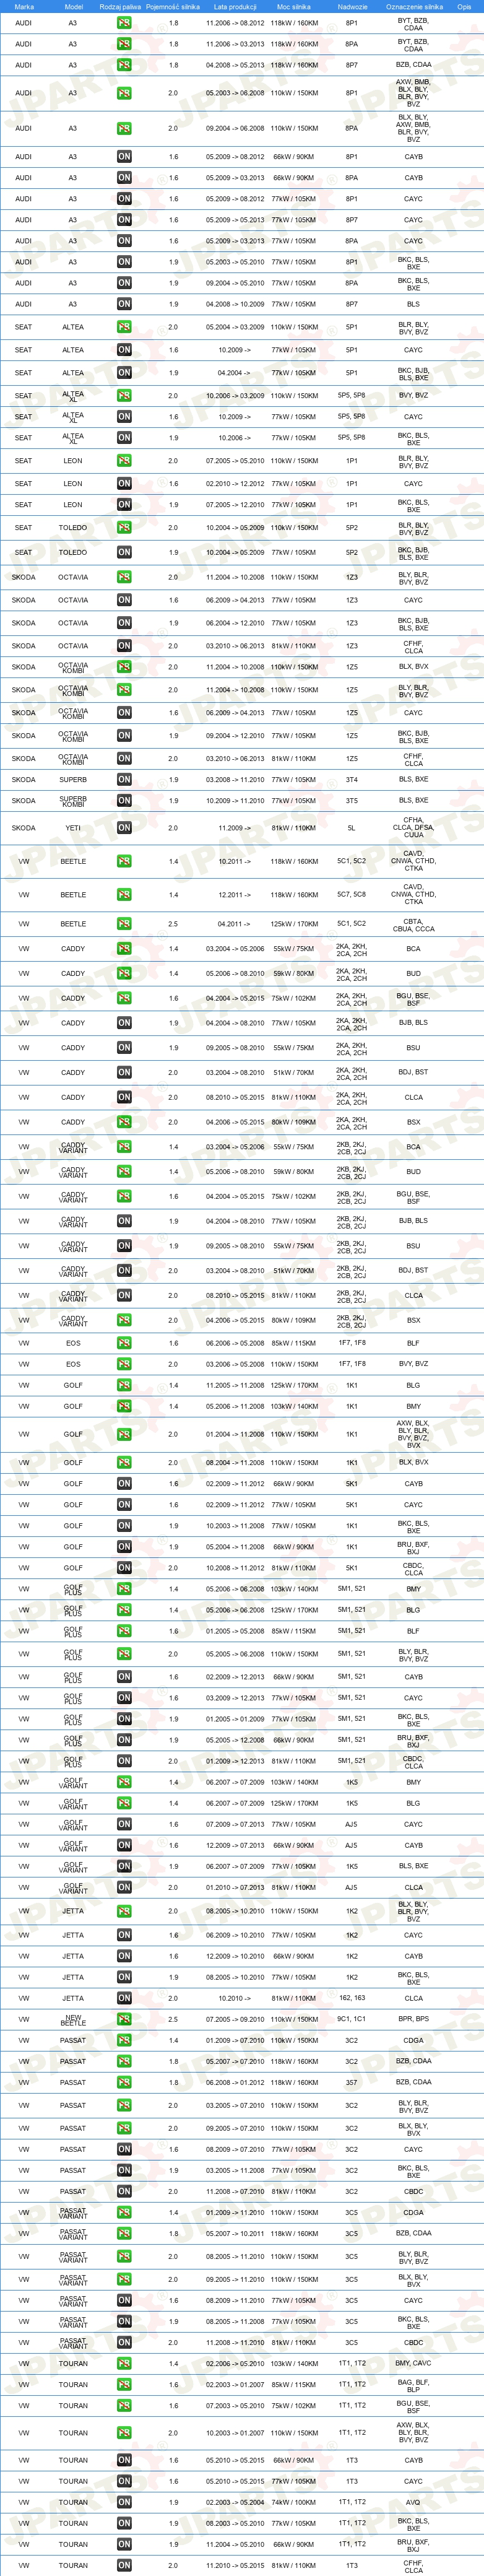Image resolution: width=484 pixels, height=2576 pixels.
Task: Click the Moc silnika column header
Action: coord(294,6)
